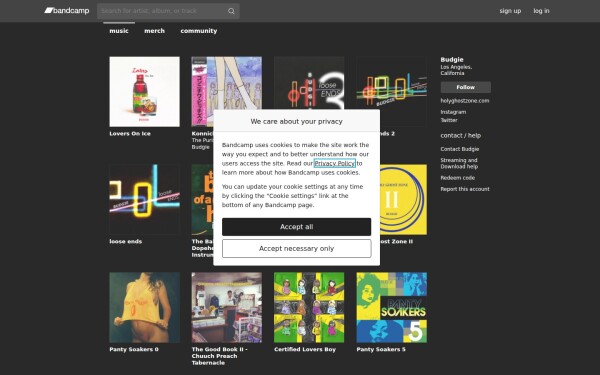This screenshot has width=600, height=375.
Task: Open the log in link
Action: coord(541,11)
